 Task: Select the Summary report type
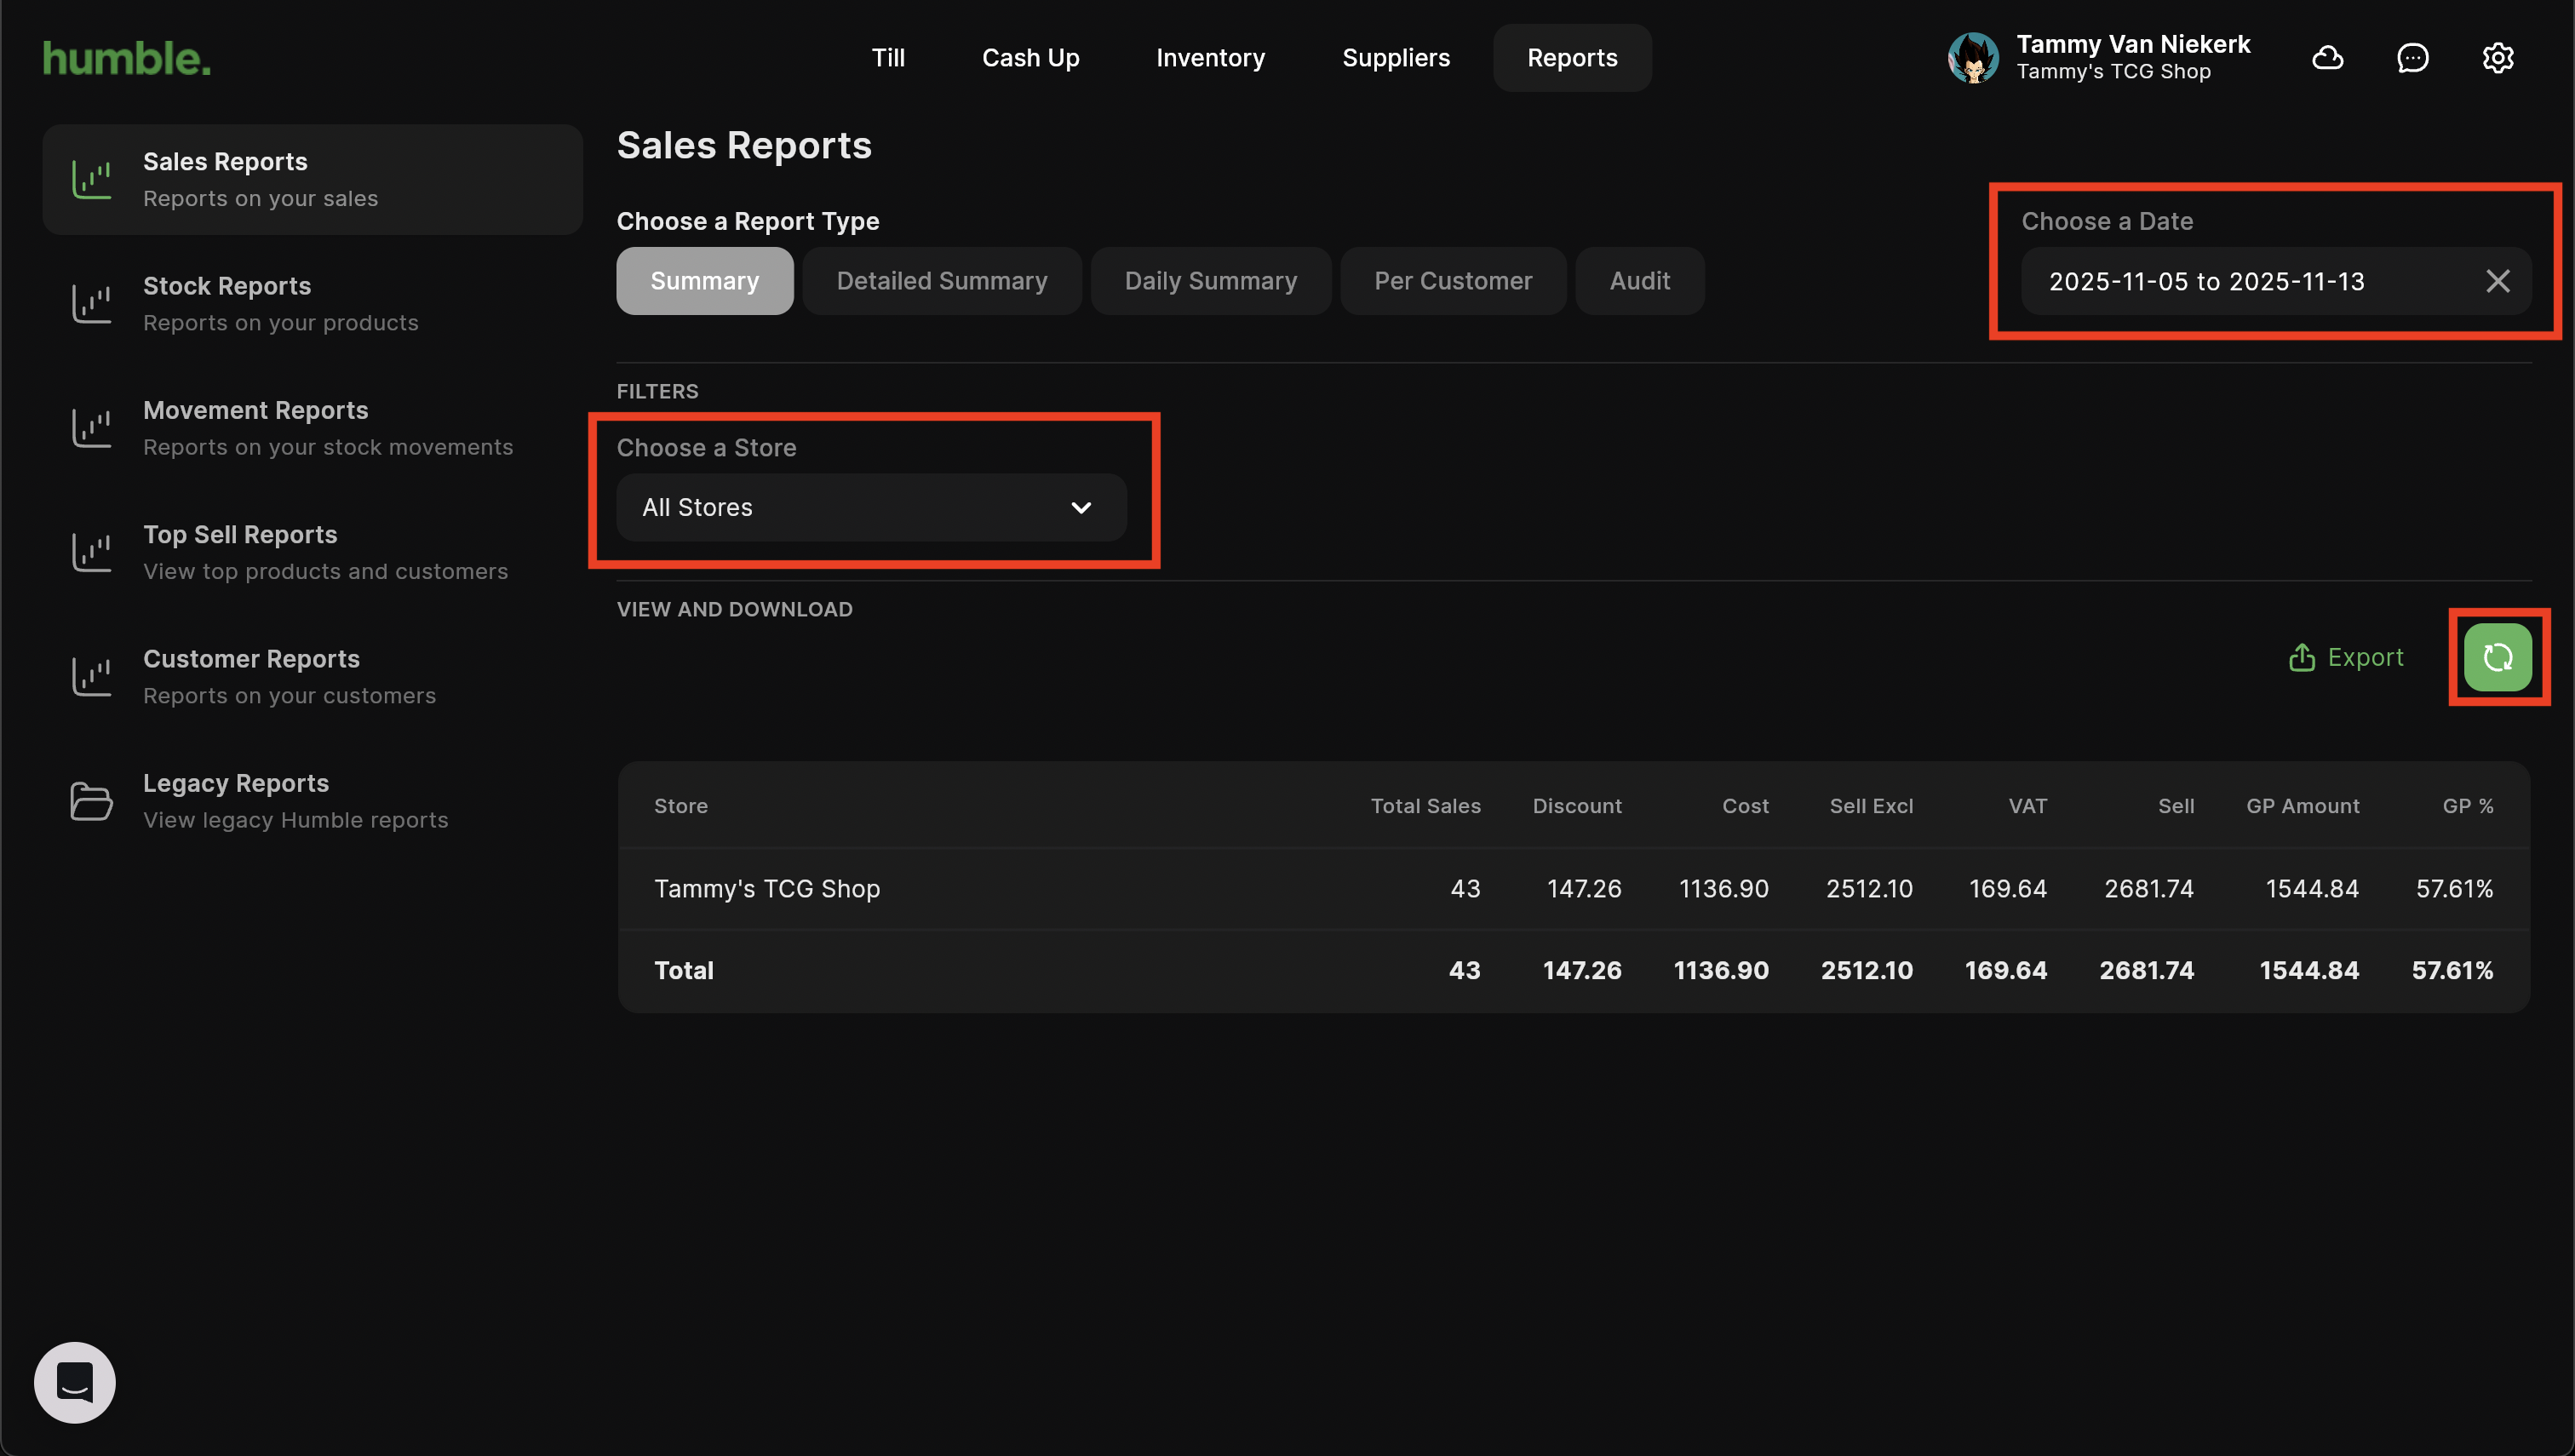pyautogui.click(x=704, y=281)
